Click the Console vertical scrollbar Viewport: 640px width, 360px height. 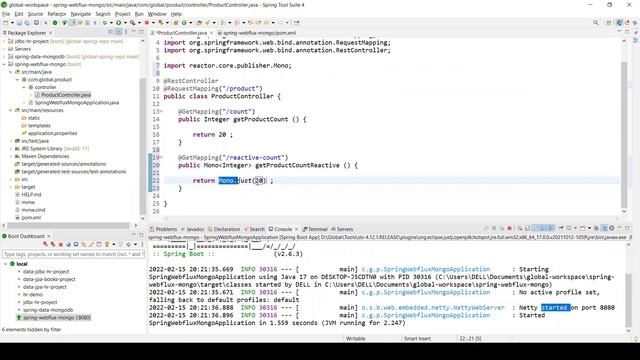coord(628,300)
